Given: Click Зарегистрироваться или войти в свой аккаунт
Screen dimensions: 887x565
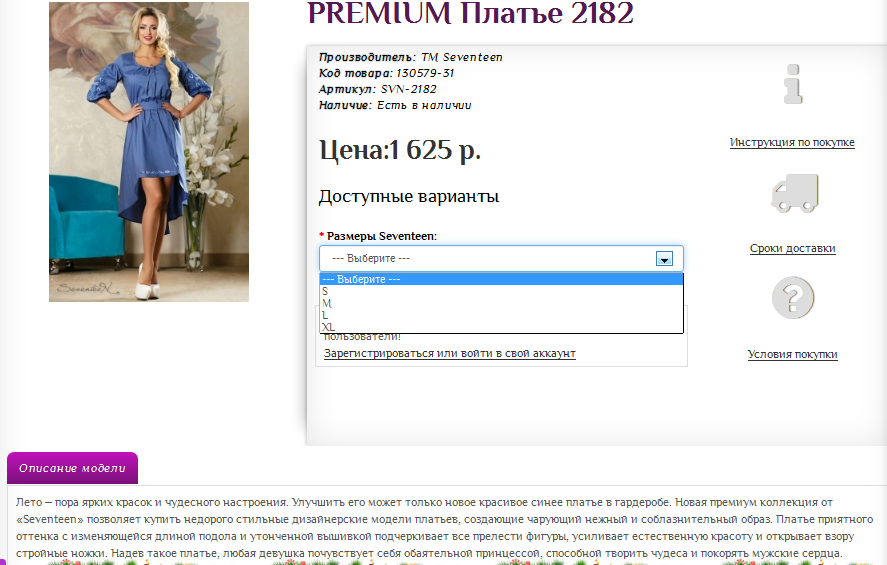Looking at the screenshot, I should pyautogui.click(x=450, y=353).
